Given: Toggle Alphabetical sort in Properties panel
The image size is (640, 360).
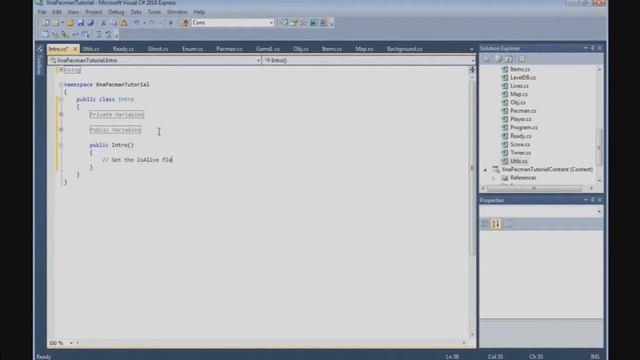Looking at the screenshot, I should [496, 224].
